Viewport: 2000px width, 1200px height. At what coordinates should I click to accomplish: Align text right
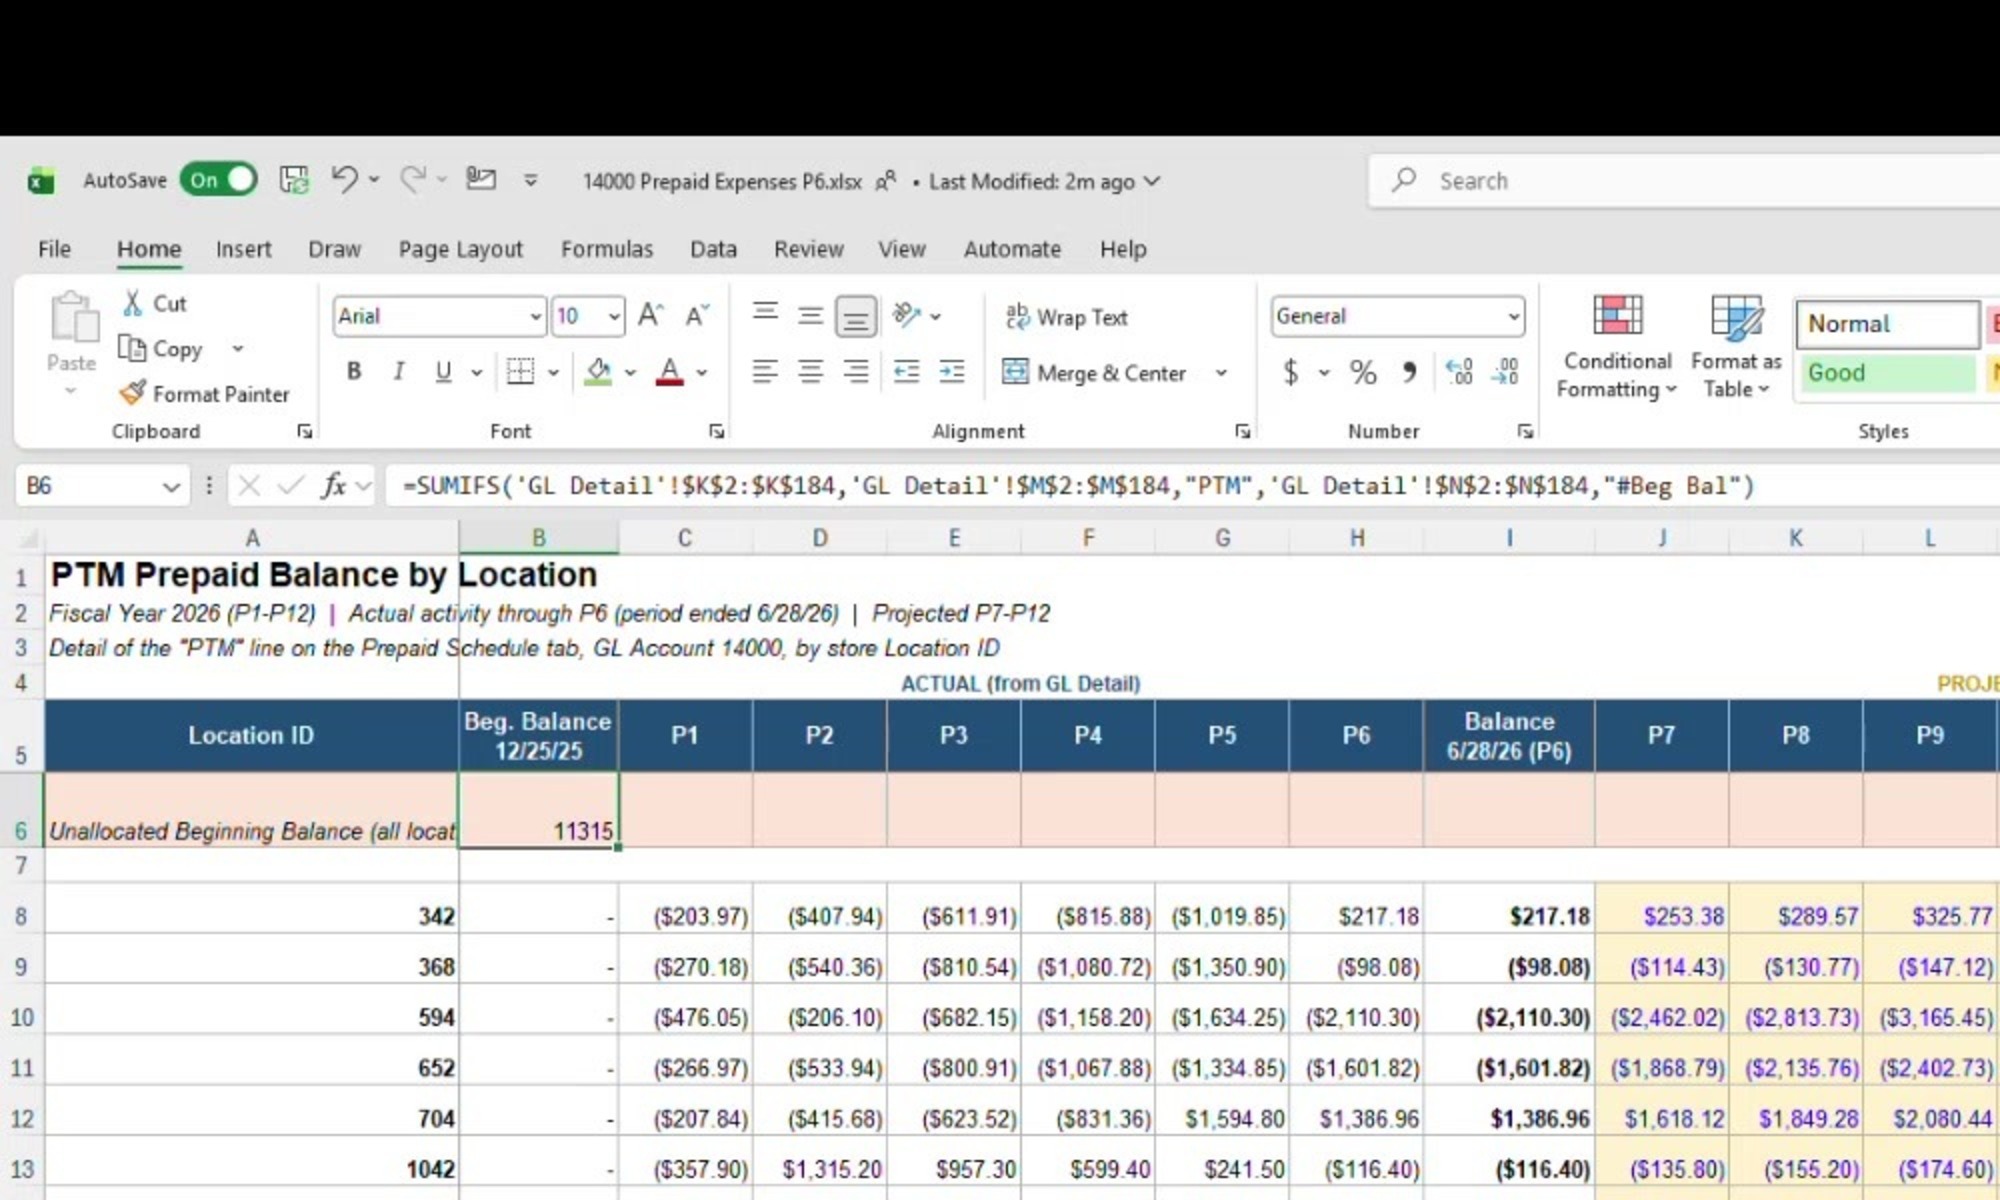point(855,372)
